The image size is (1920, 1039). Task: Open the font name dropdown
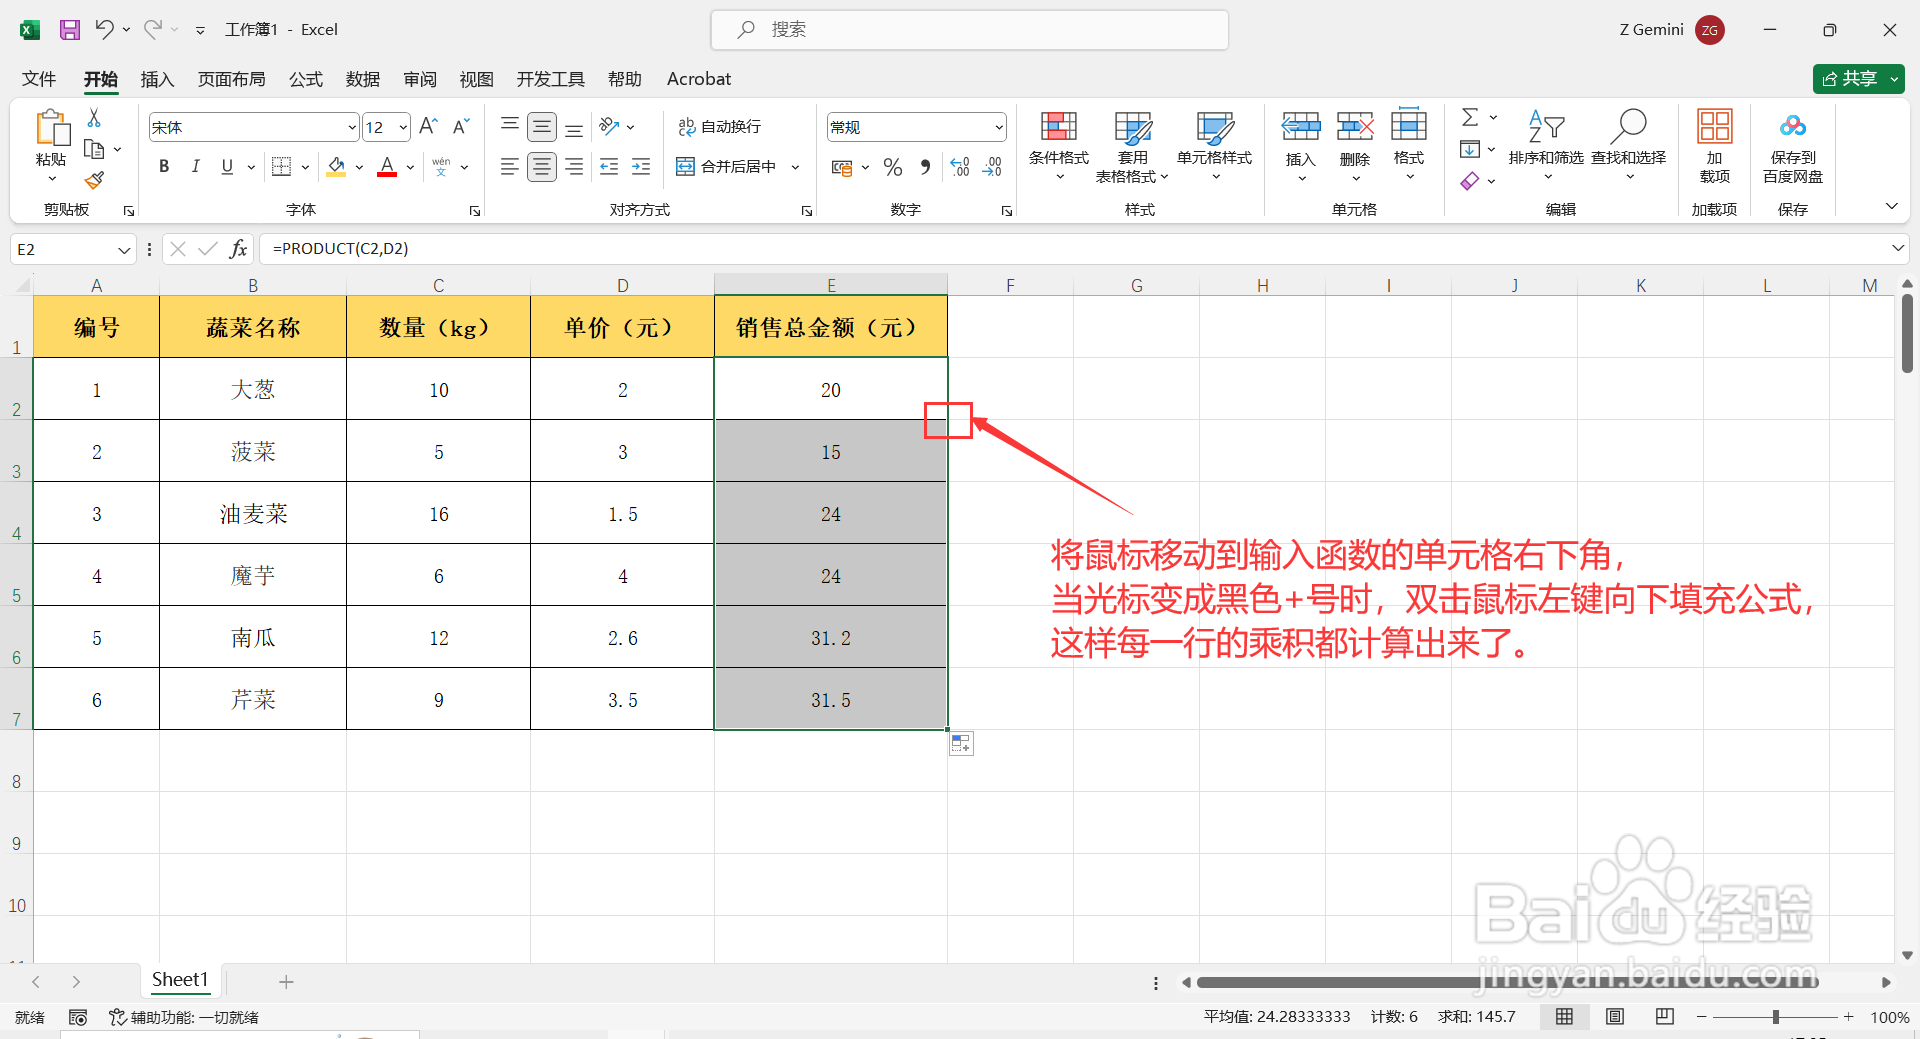tap(350, 126)
